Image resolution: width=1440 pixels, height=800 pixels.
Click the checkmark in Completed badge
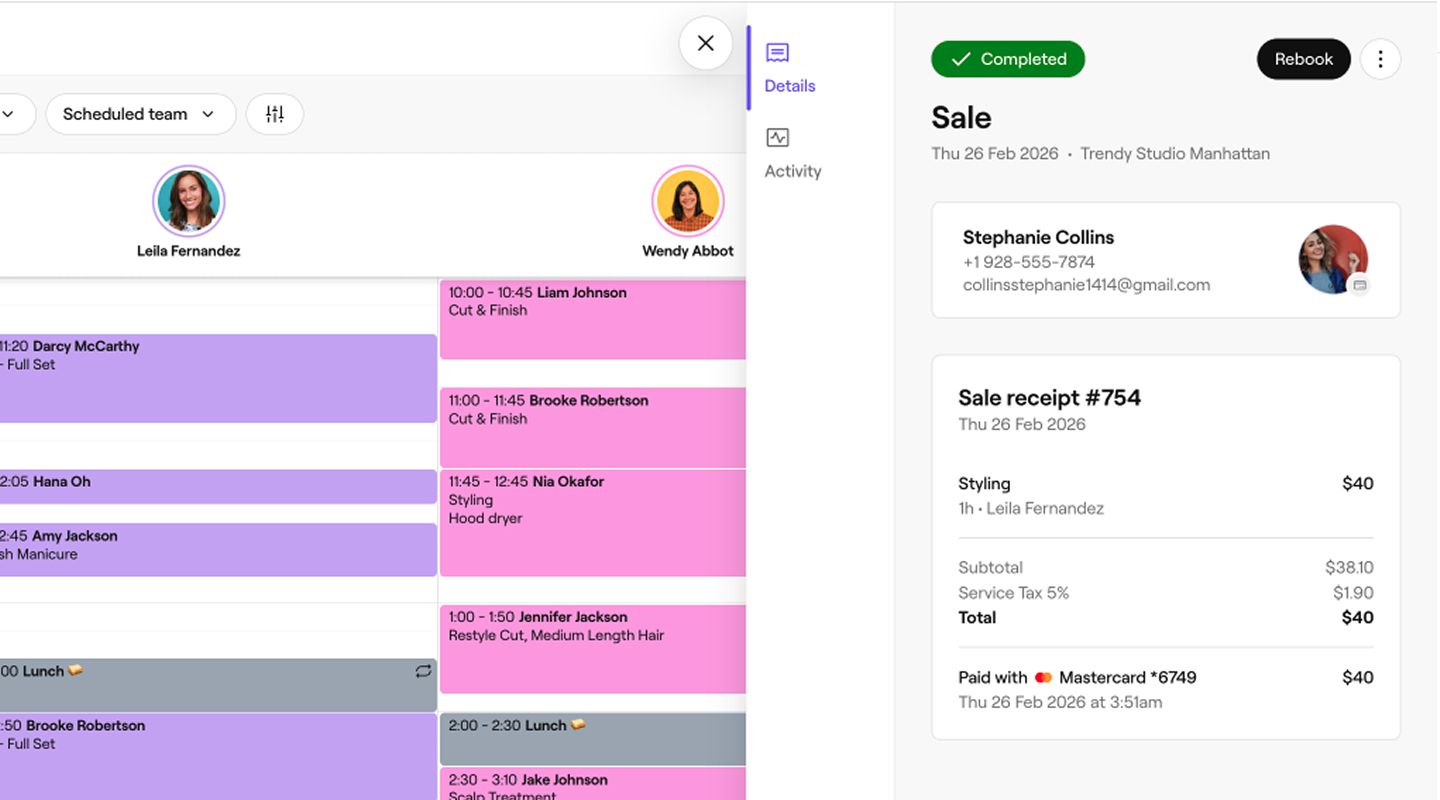(x=960, y=60)
